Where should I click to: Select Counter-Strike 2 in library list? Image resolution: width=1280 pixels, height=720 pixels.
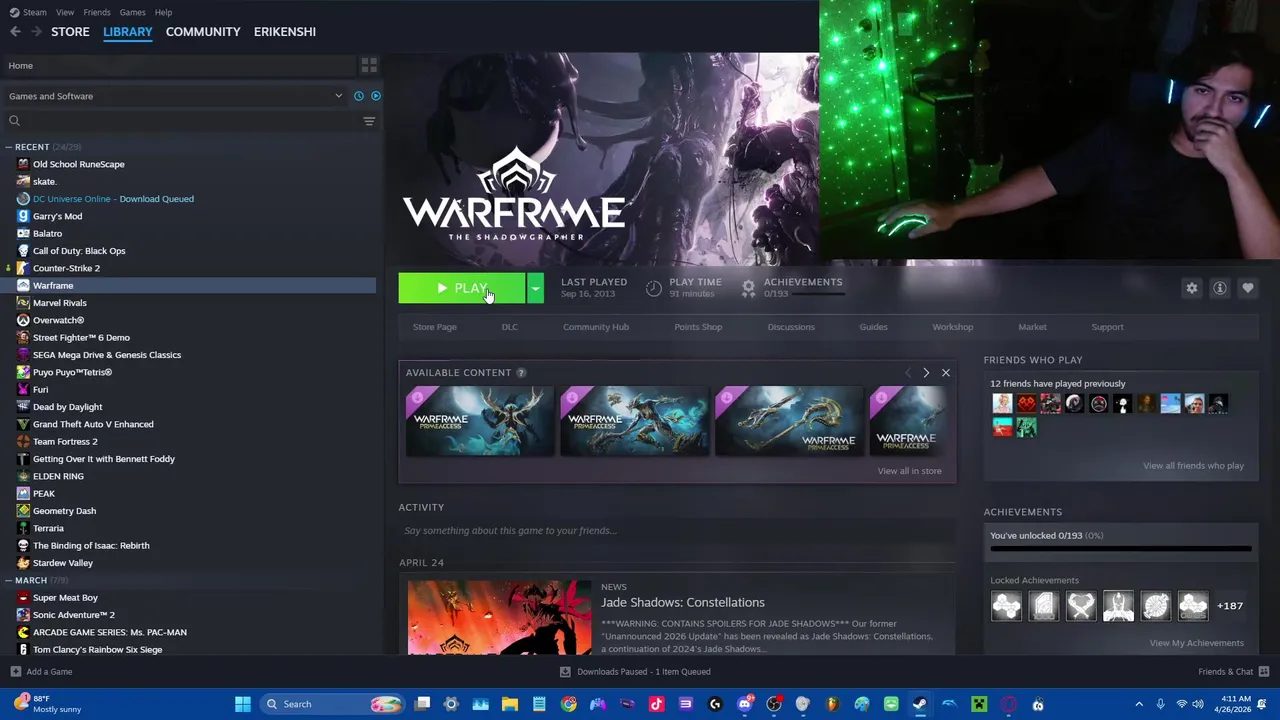[x=190, y=268]
